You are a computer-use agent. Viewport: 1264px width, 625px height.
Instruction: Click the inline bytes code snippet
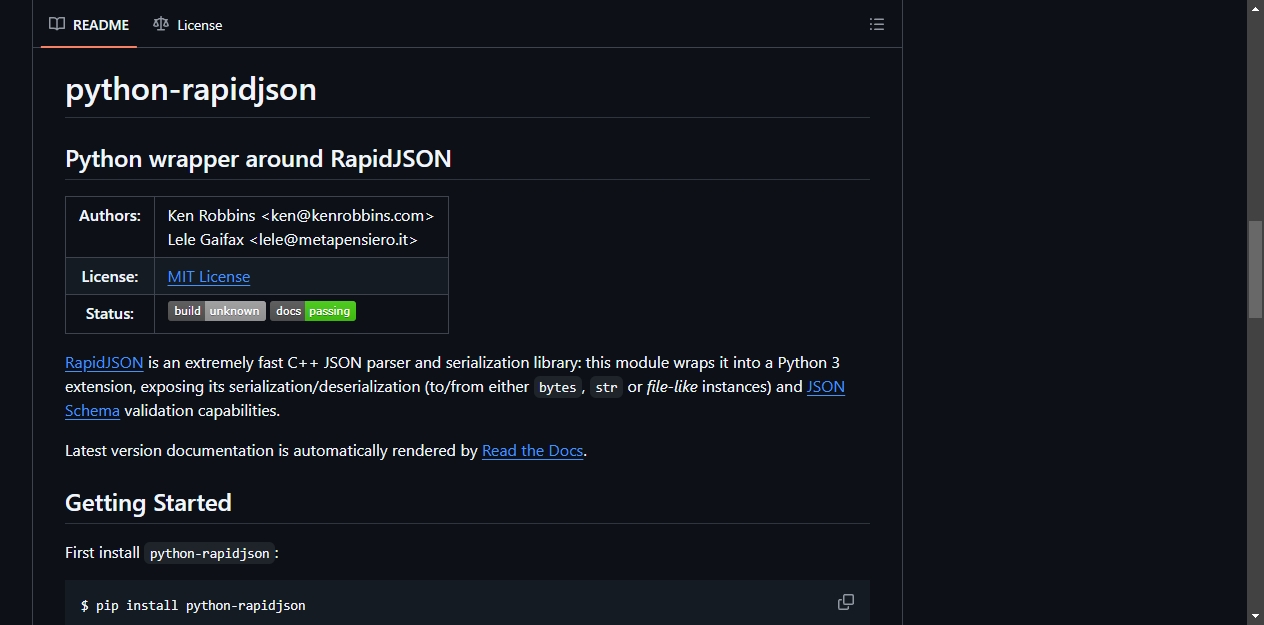pos(557,387)
